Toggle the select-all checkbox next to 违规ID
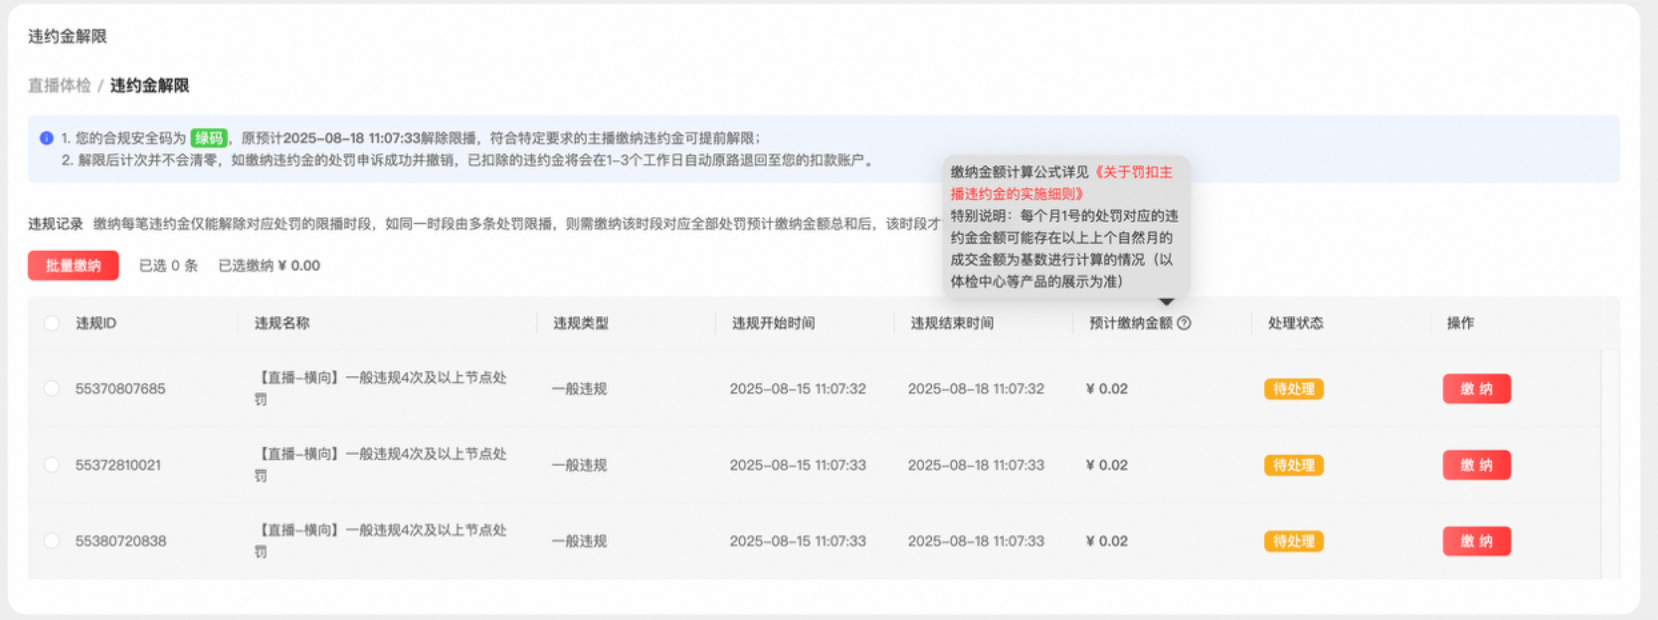 pos(51,323)
